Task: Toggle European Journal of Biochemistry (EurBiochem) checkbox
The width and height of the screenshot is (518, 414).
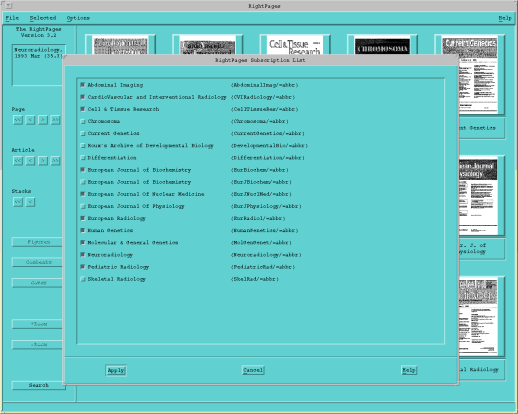Action: coord(83,170)
